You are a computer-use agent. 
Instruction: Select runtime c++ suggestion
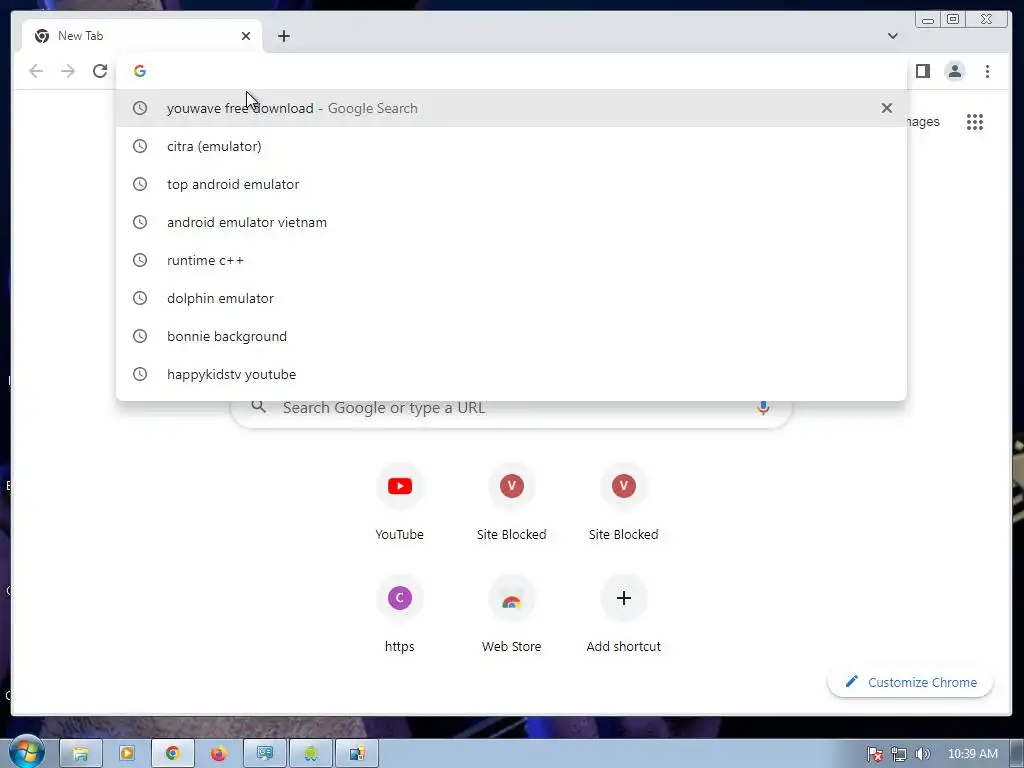click(511, 260)
